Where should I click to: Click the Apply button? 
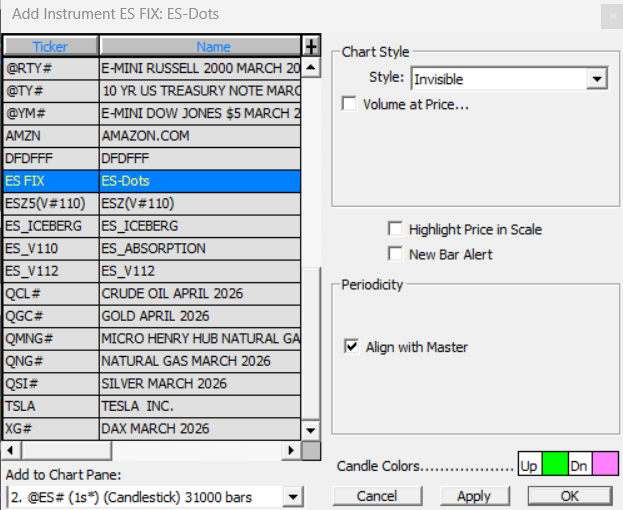(474, 496)
